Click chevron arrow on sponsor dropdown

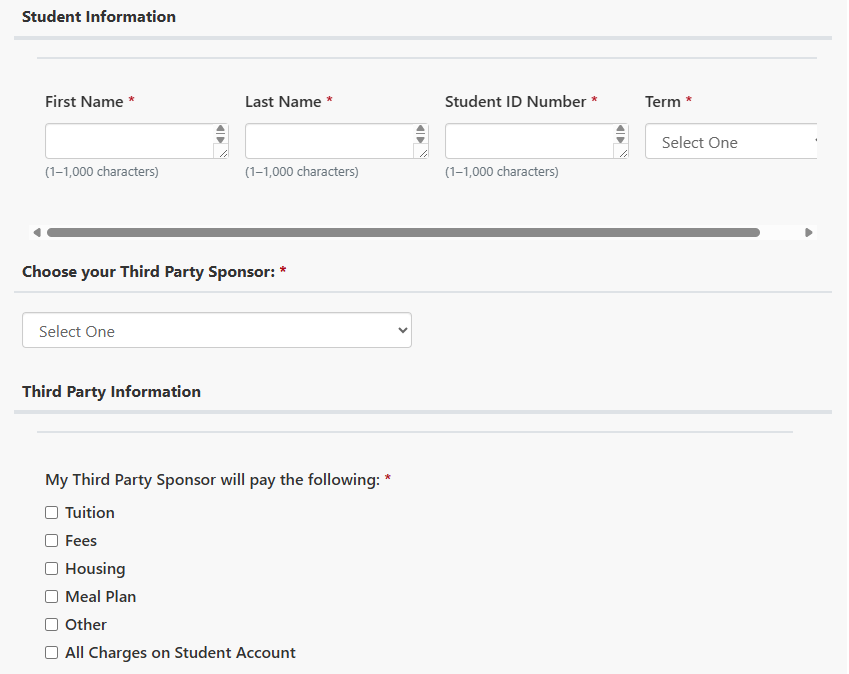pyautogui.click(x=402, y=330)
